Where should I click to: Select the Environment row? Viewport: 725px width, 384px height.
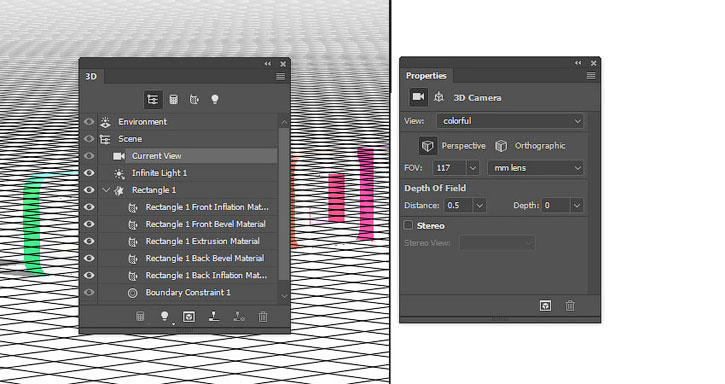[188, 122]
